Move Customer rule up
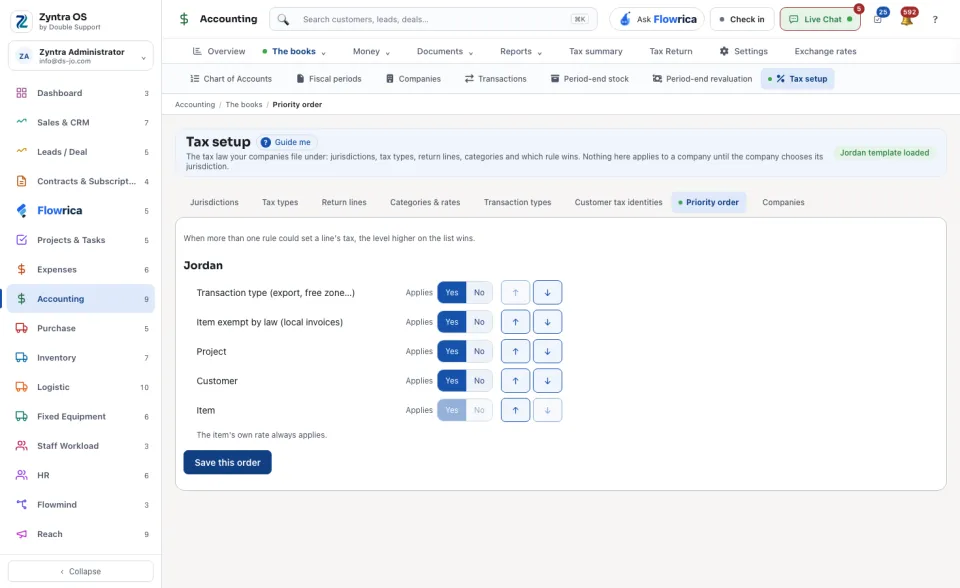Screen dimensions: 960x588 tap(516, 381)
